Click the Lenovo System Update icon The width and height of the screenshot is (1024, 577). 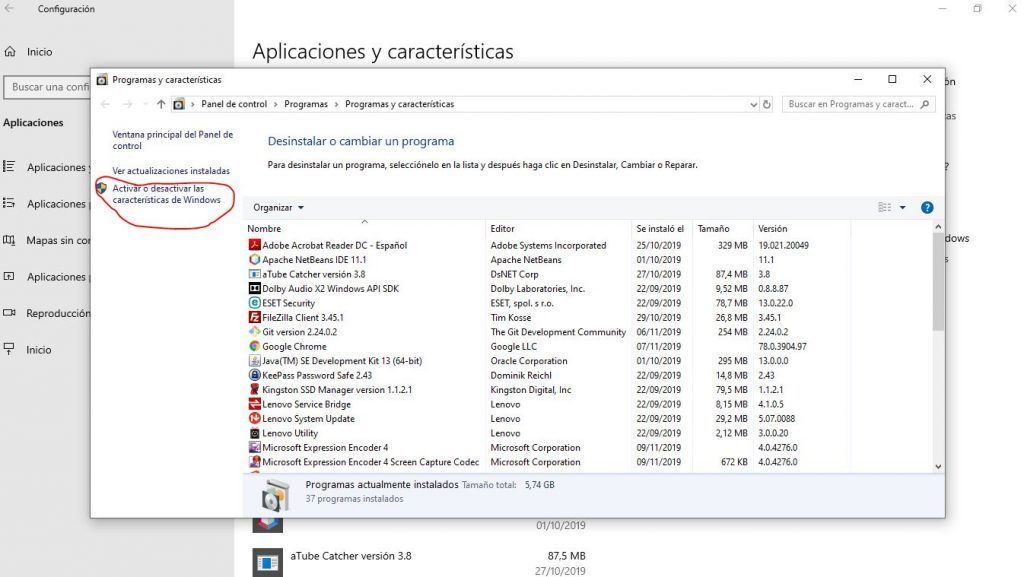255,418
